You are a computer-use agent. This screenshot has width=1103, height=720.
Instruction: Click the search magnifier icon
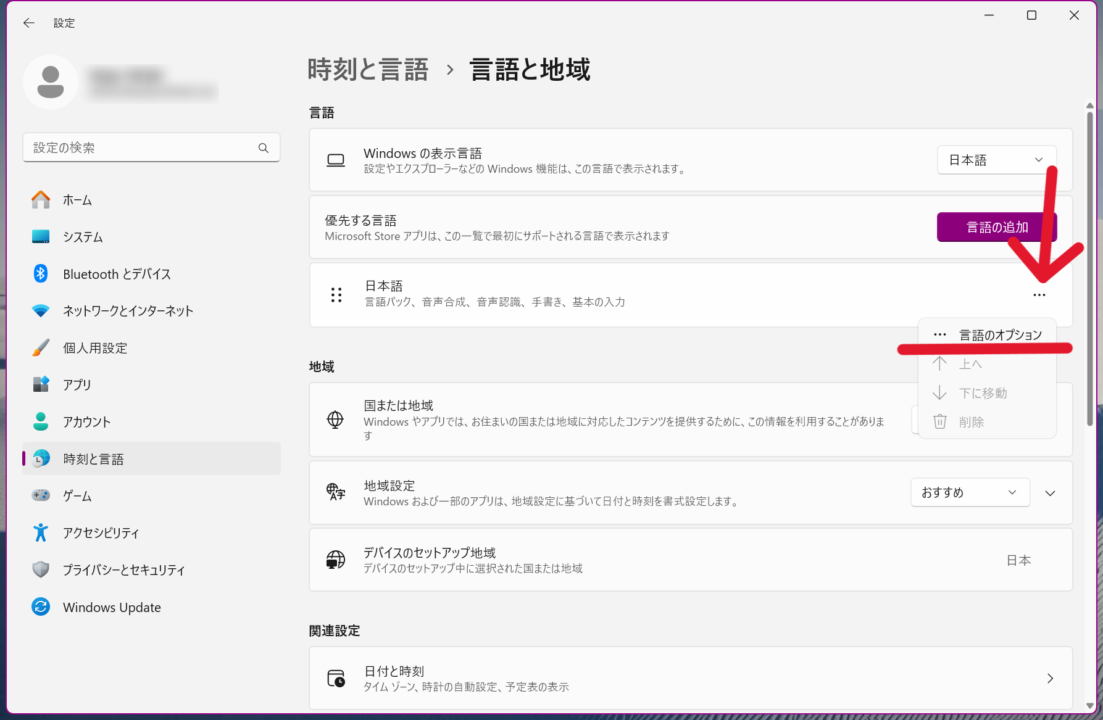click(x=263, y=148)
